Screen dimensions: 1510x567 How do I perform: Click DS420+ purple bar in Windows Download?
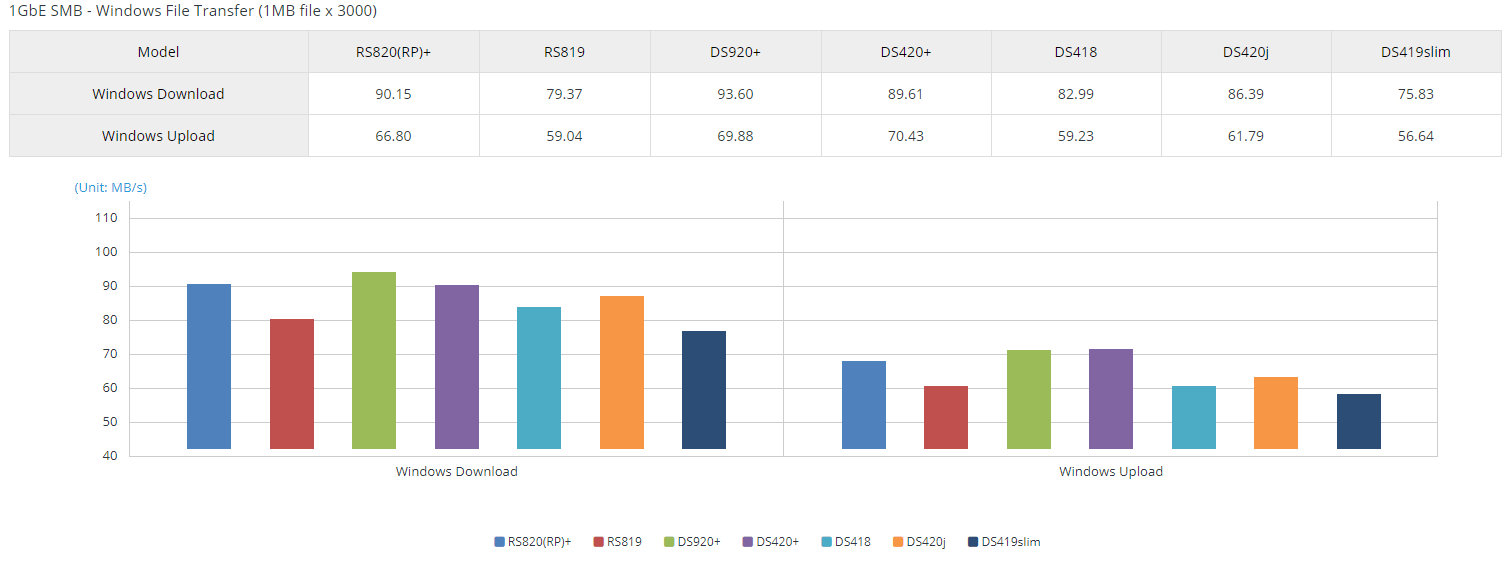pos(457,367)
